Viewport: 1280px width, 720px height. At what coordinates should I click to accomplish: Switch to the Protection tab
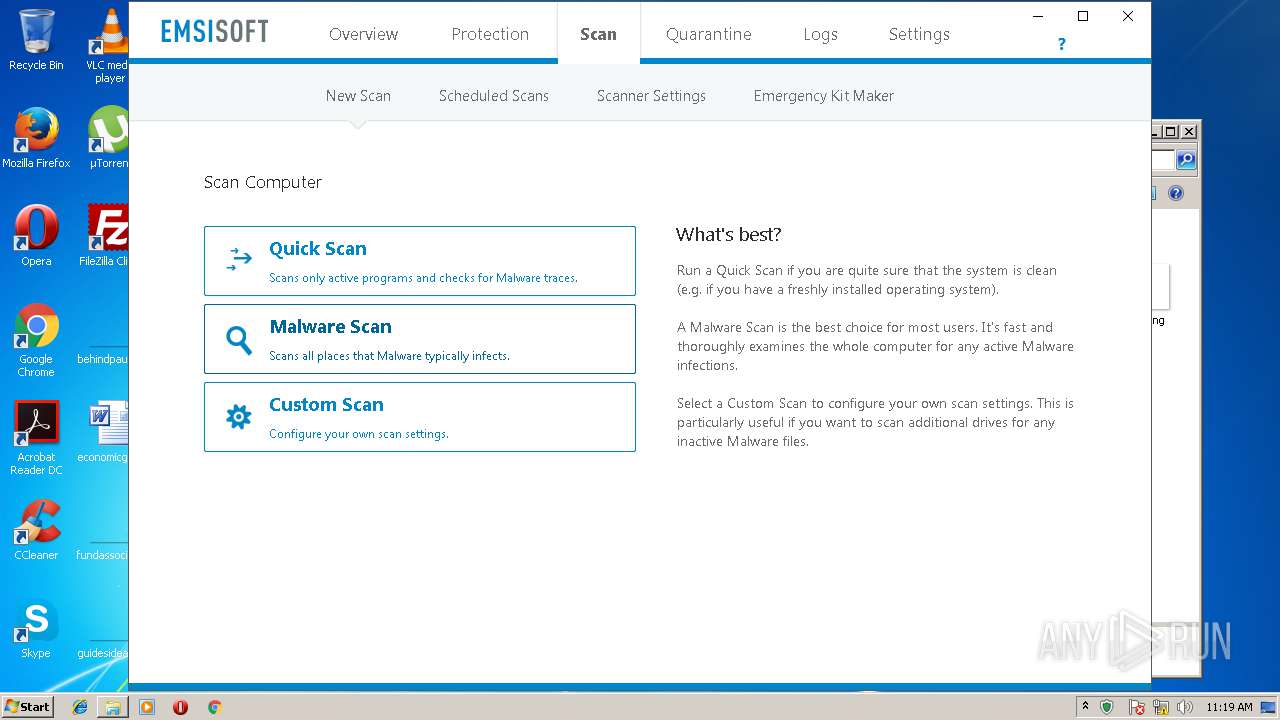click(490, 34)
